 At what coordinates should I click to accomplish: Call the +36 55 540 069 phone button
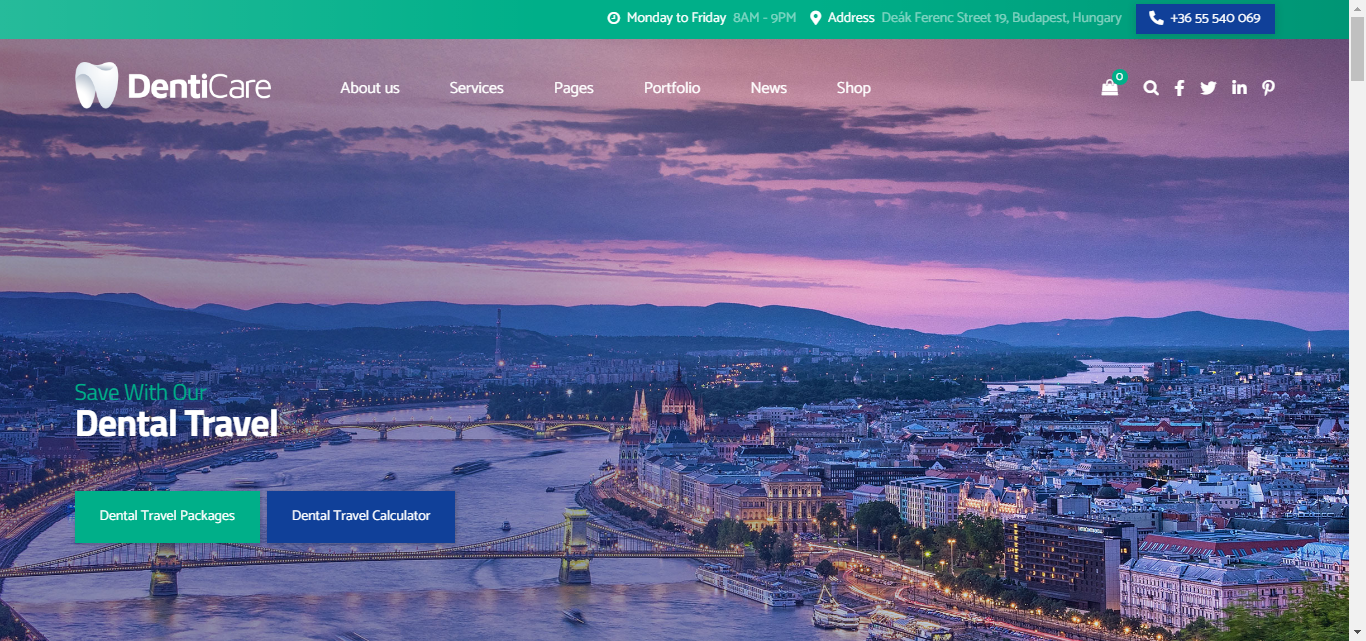click(1205, 18)
